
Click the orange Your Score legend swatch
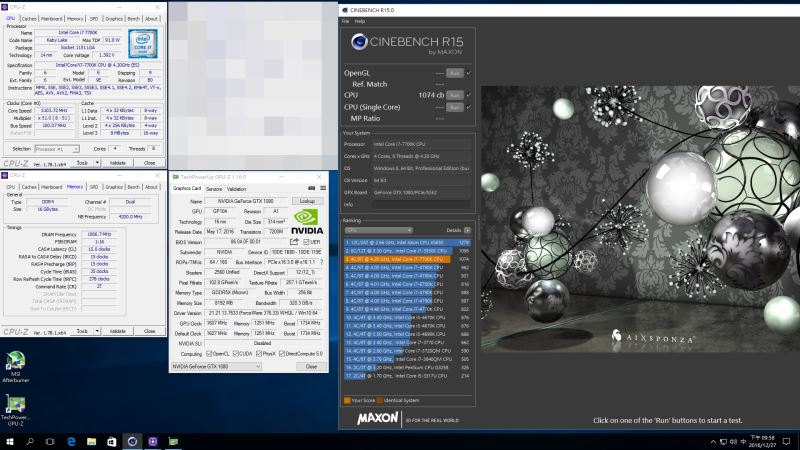tap(347, 400)
